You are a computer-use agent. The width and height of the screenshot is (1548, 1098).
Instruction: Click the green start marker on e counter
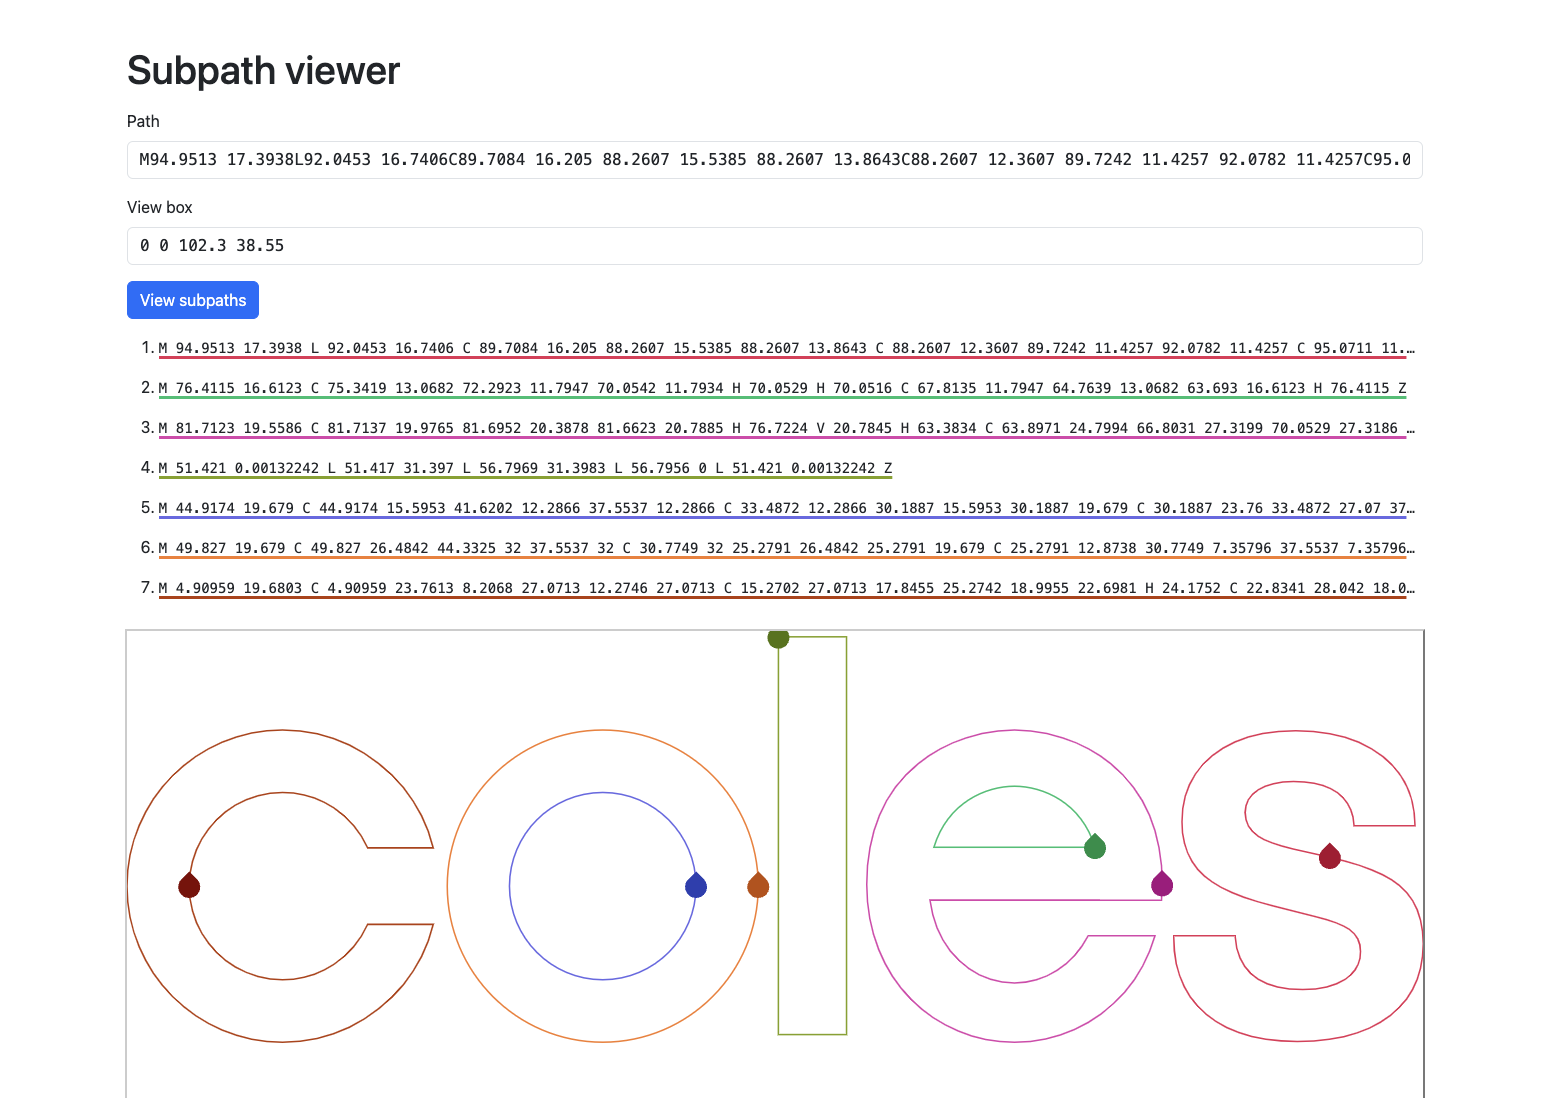[1095, 847]
